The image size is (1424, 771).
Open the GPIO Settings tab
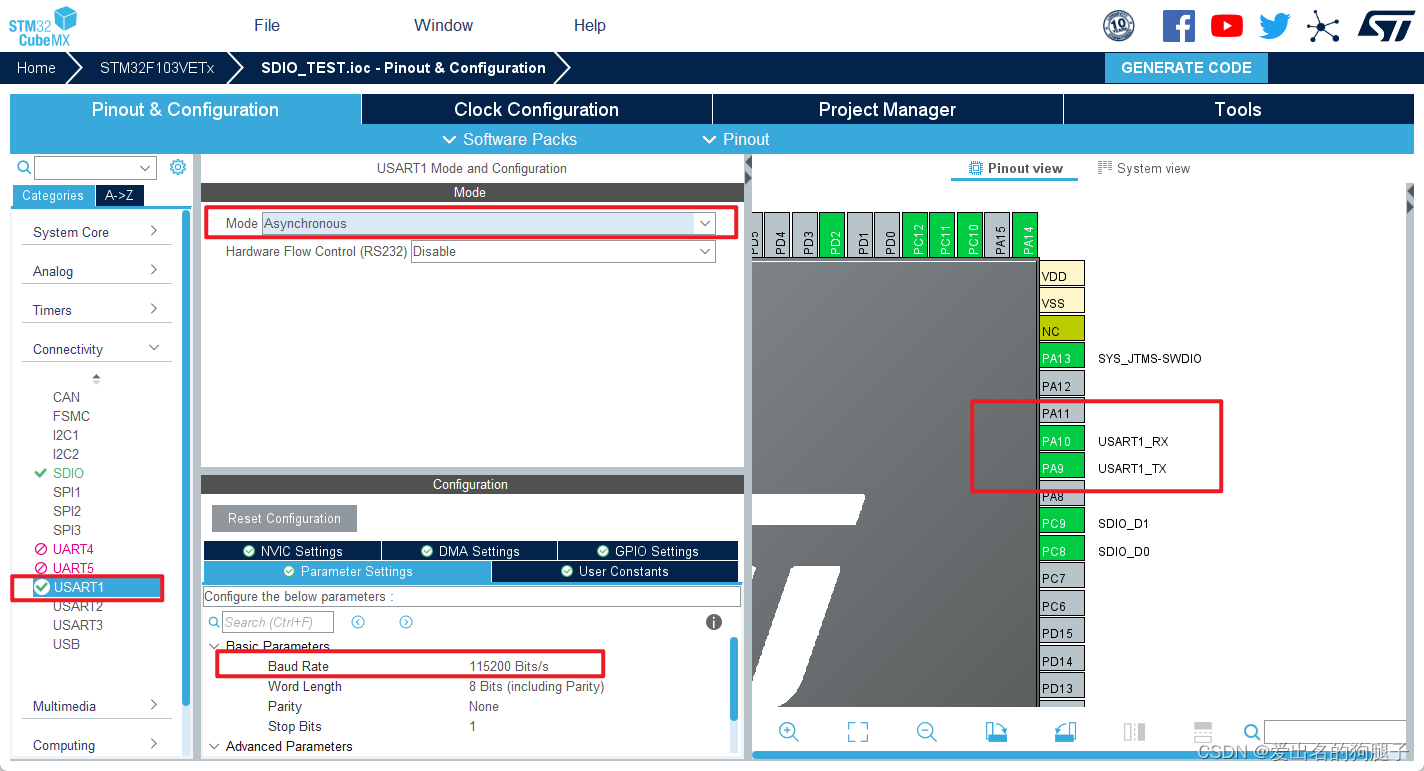(x=648, y=551)
